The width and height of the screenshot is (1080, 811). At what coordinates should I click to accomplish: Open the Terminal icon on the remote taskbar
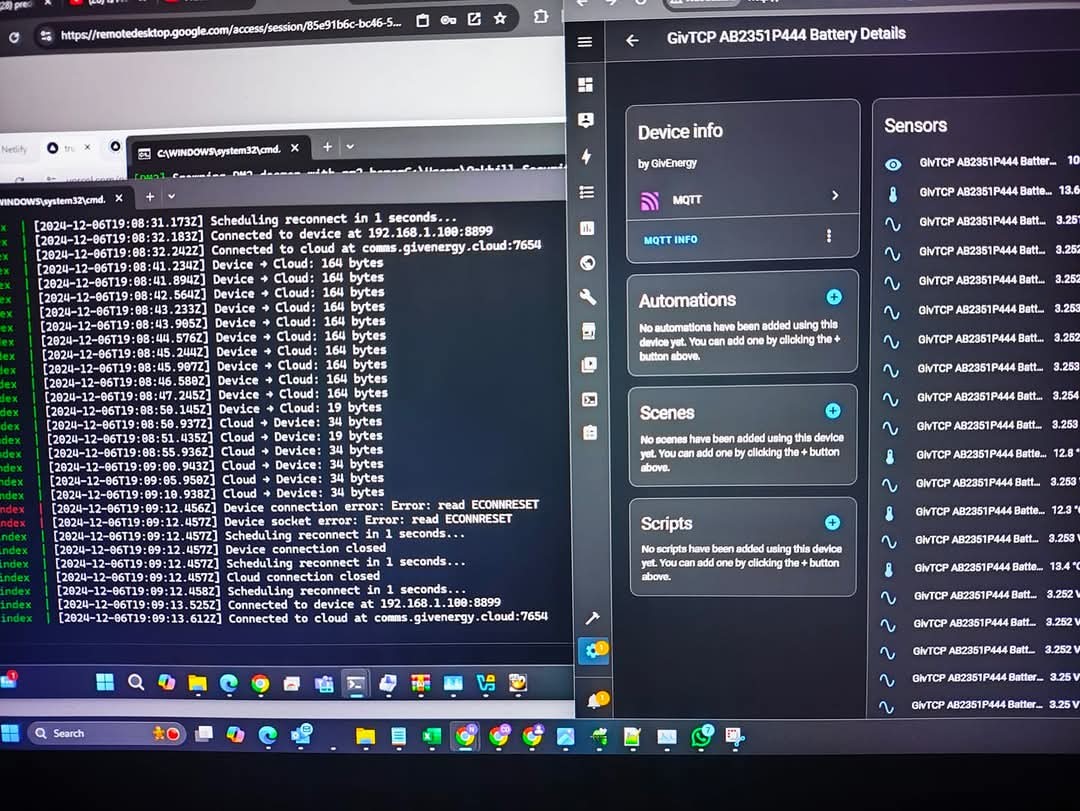[x=355, y=684]
